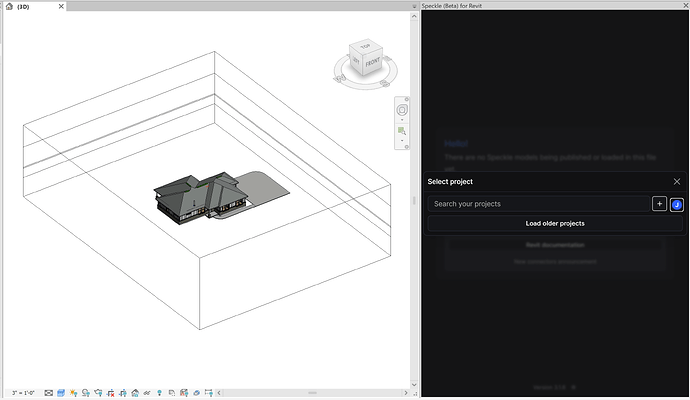The width and height of the screenshot is (690, 400).
Task: Open rendering dialog icon in view bar
Action: click(x=98, y=393)
